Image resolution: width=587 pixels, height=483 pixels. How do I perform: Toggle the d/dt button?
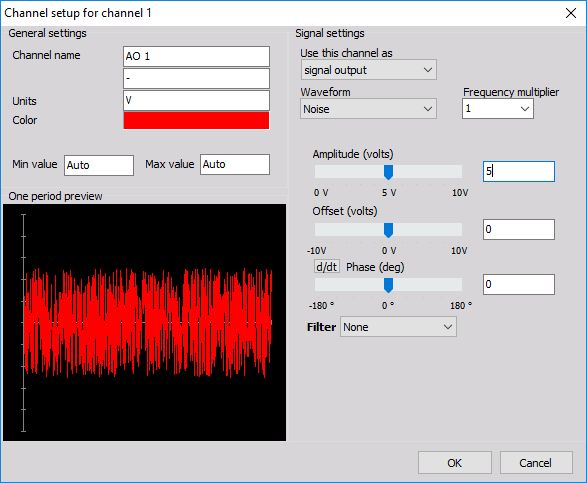point(327,267)
